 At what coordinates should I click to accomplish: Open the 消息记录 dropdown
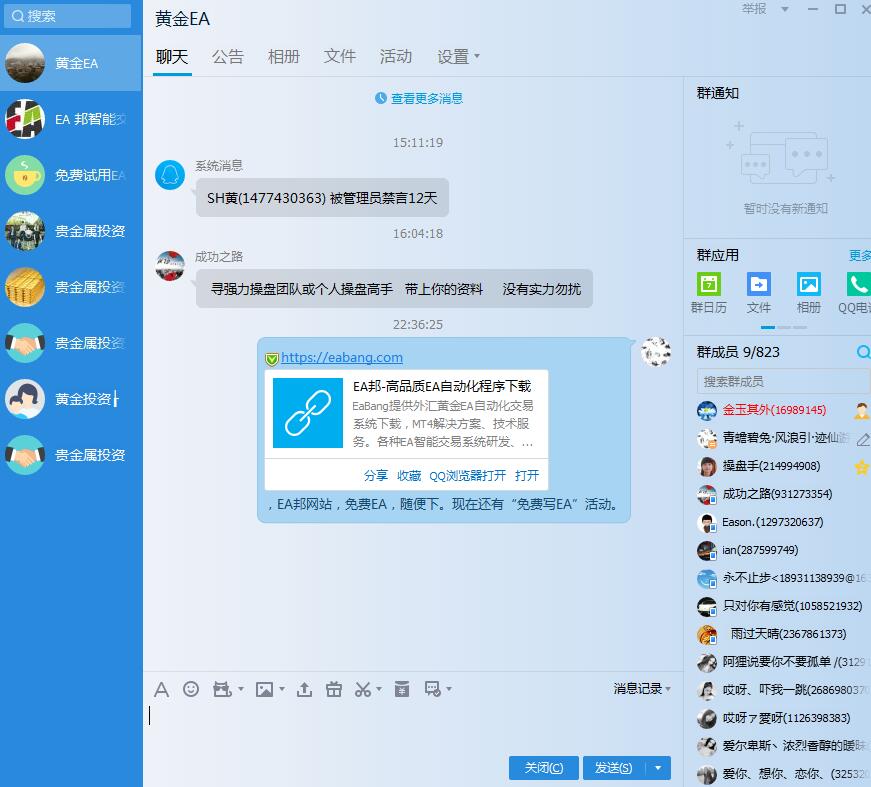[x=642, y=689]
